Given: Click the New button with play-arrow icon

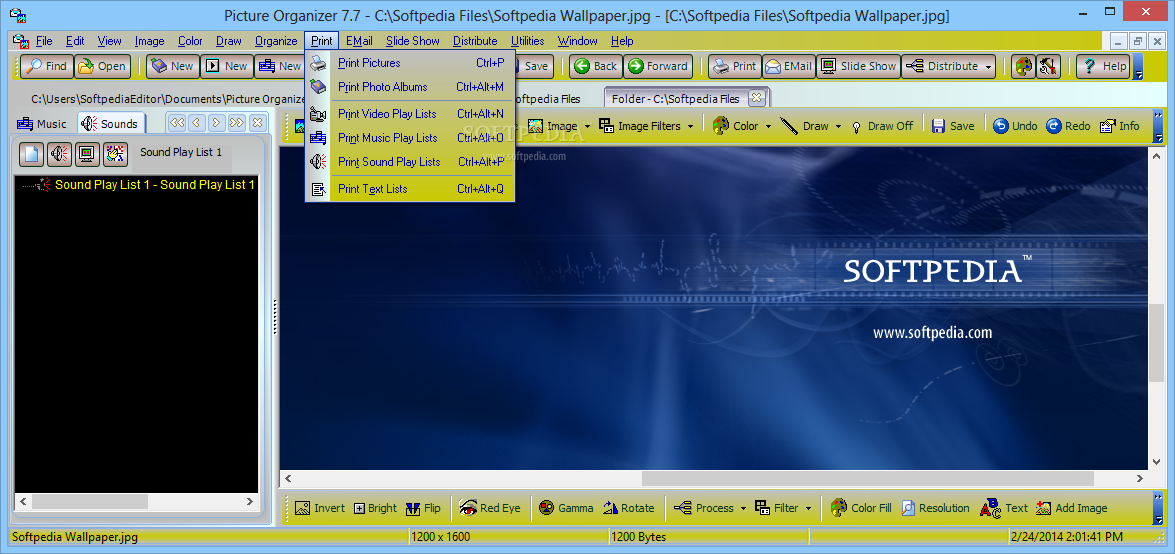Looking at the screenshot, I should [x=226, y=66].
